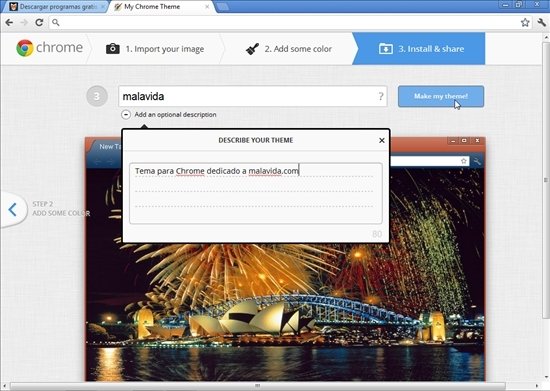Screen dimensions: 550x391
Task: Click the Install & share download icon
Action: (385, 49)
